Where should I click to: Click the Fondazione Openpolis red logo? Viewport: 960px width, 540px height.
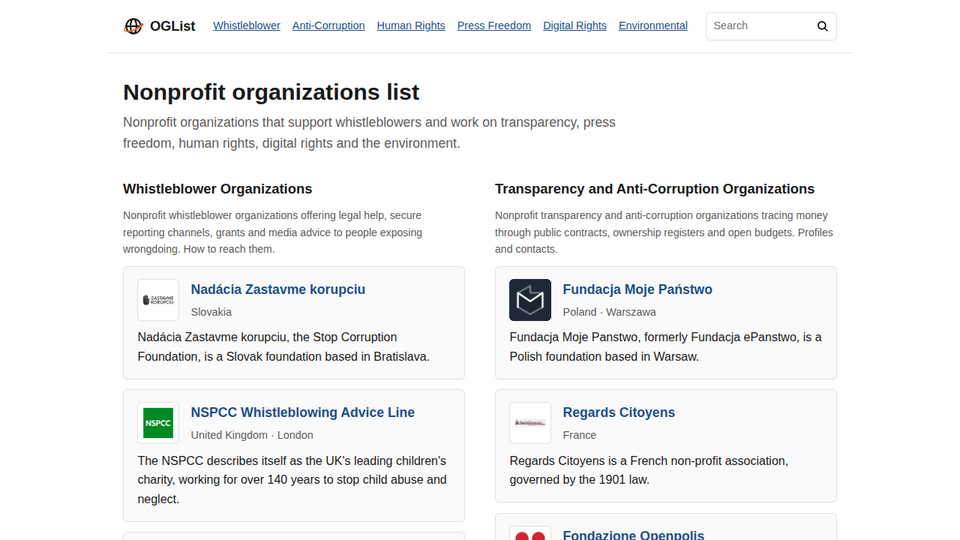coord(530,533)
